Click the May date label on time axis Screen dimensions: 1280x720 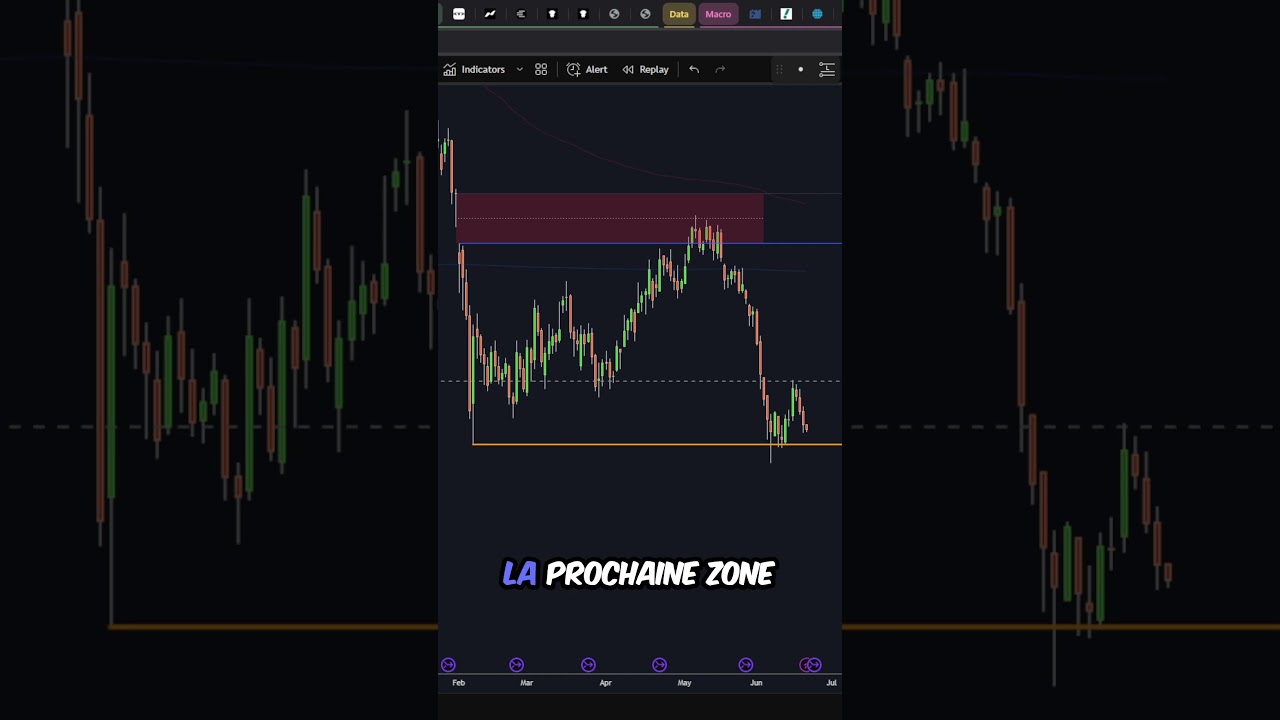pyautogui.click(x=684, y=683)
